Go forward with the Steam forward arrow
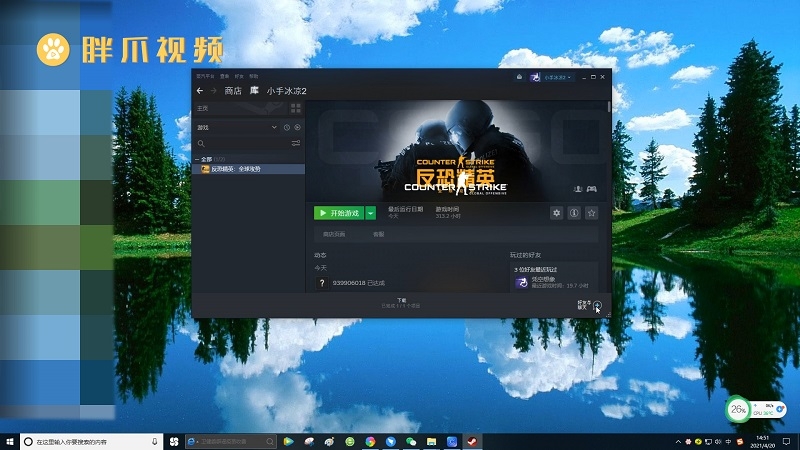The width and height of the screenshot is (800, 450). pyautogui.click(x=214, y=91)
